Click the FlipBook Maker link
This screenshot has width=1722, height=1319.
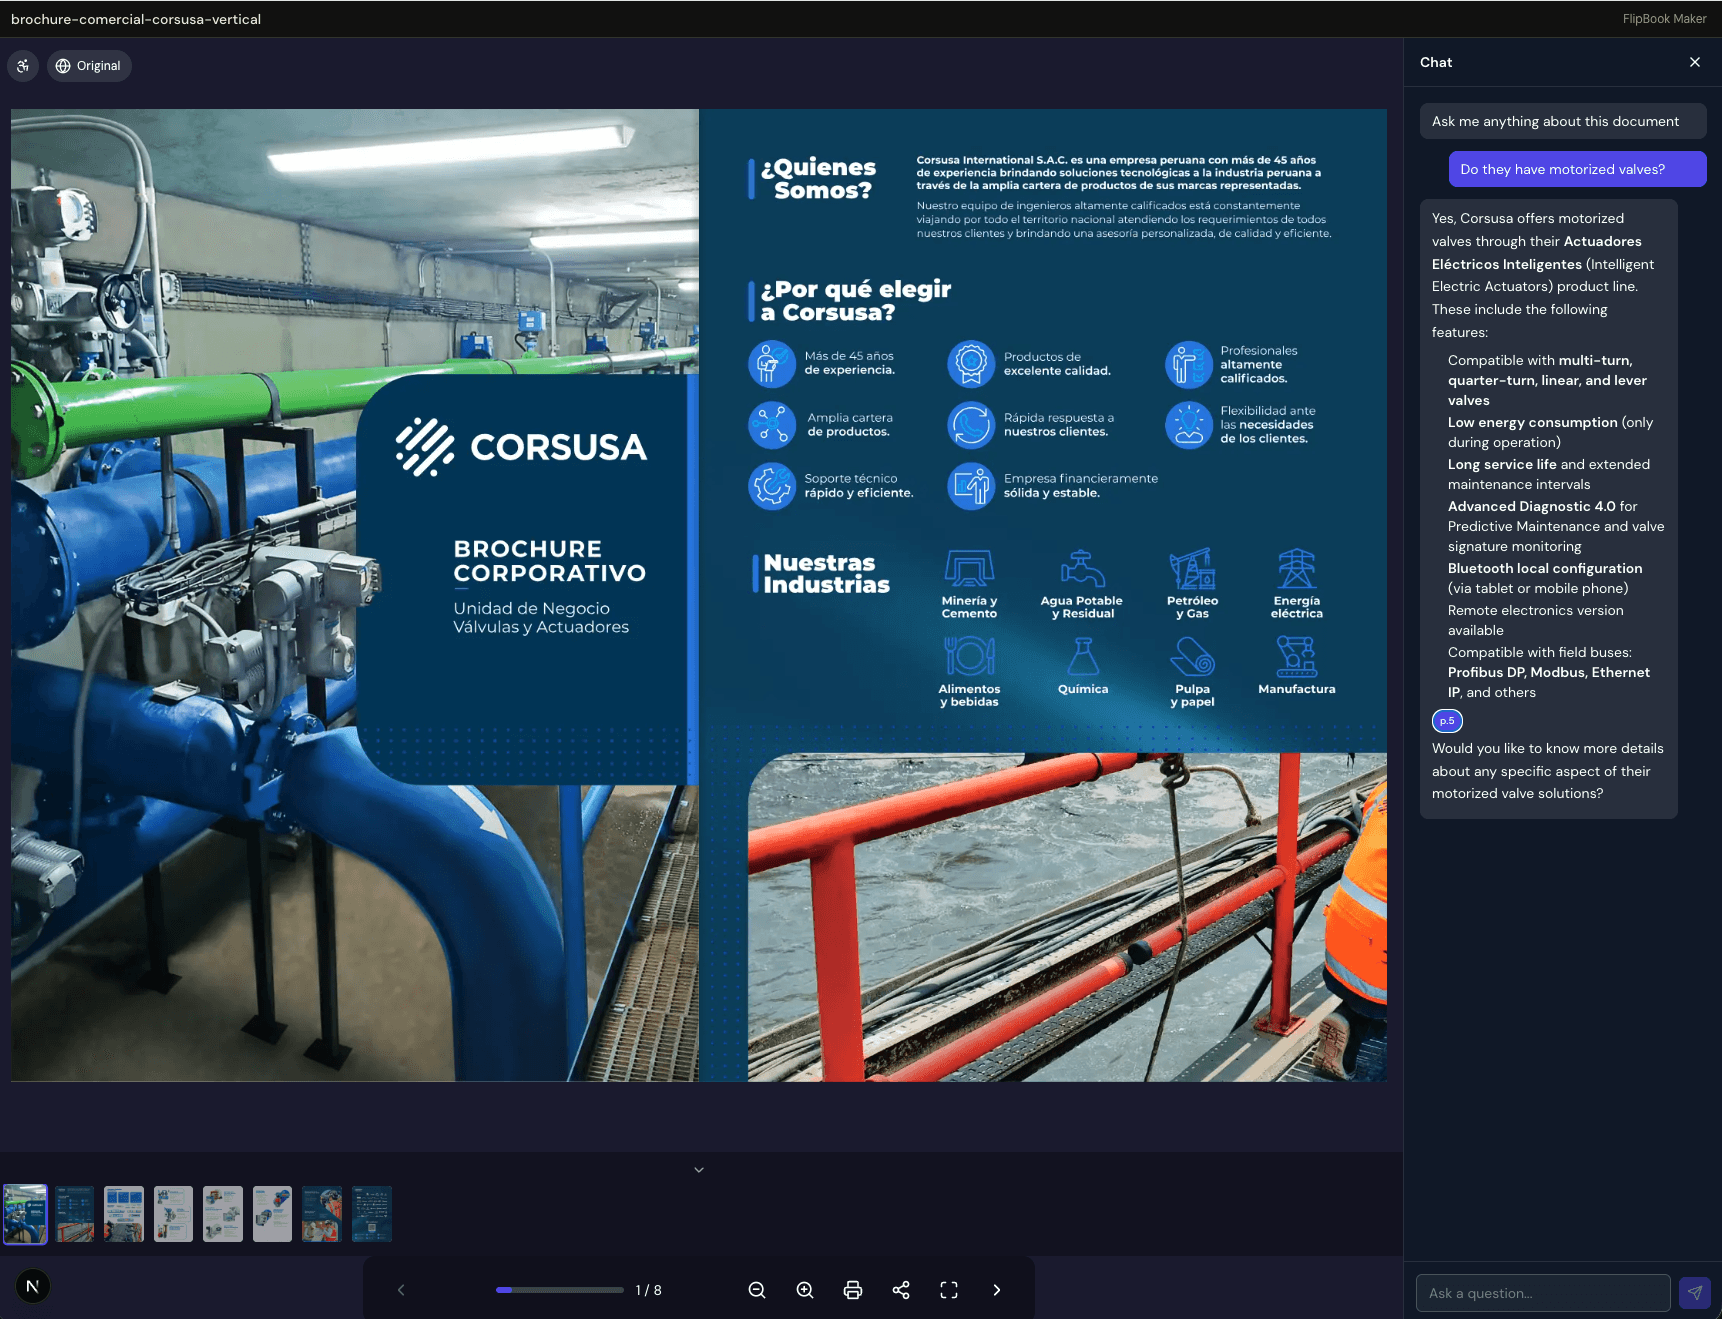pyautogui.click(x=1664, y=19)
